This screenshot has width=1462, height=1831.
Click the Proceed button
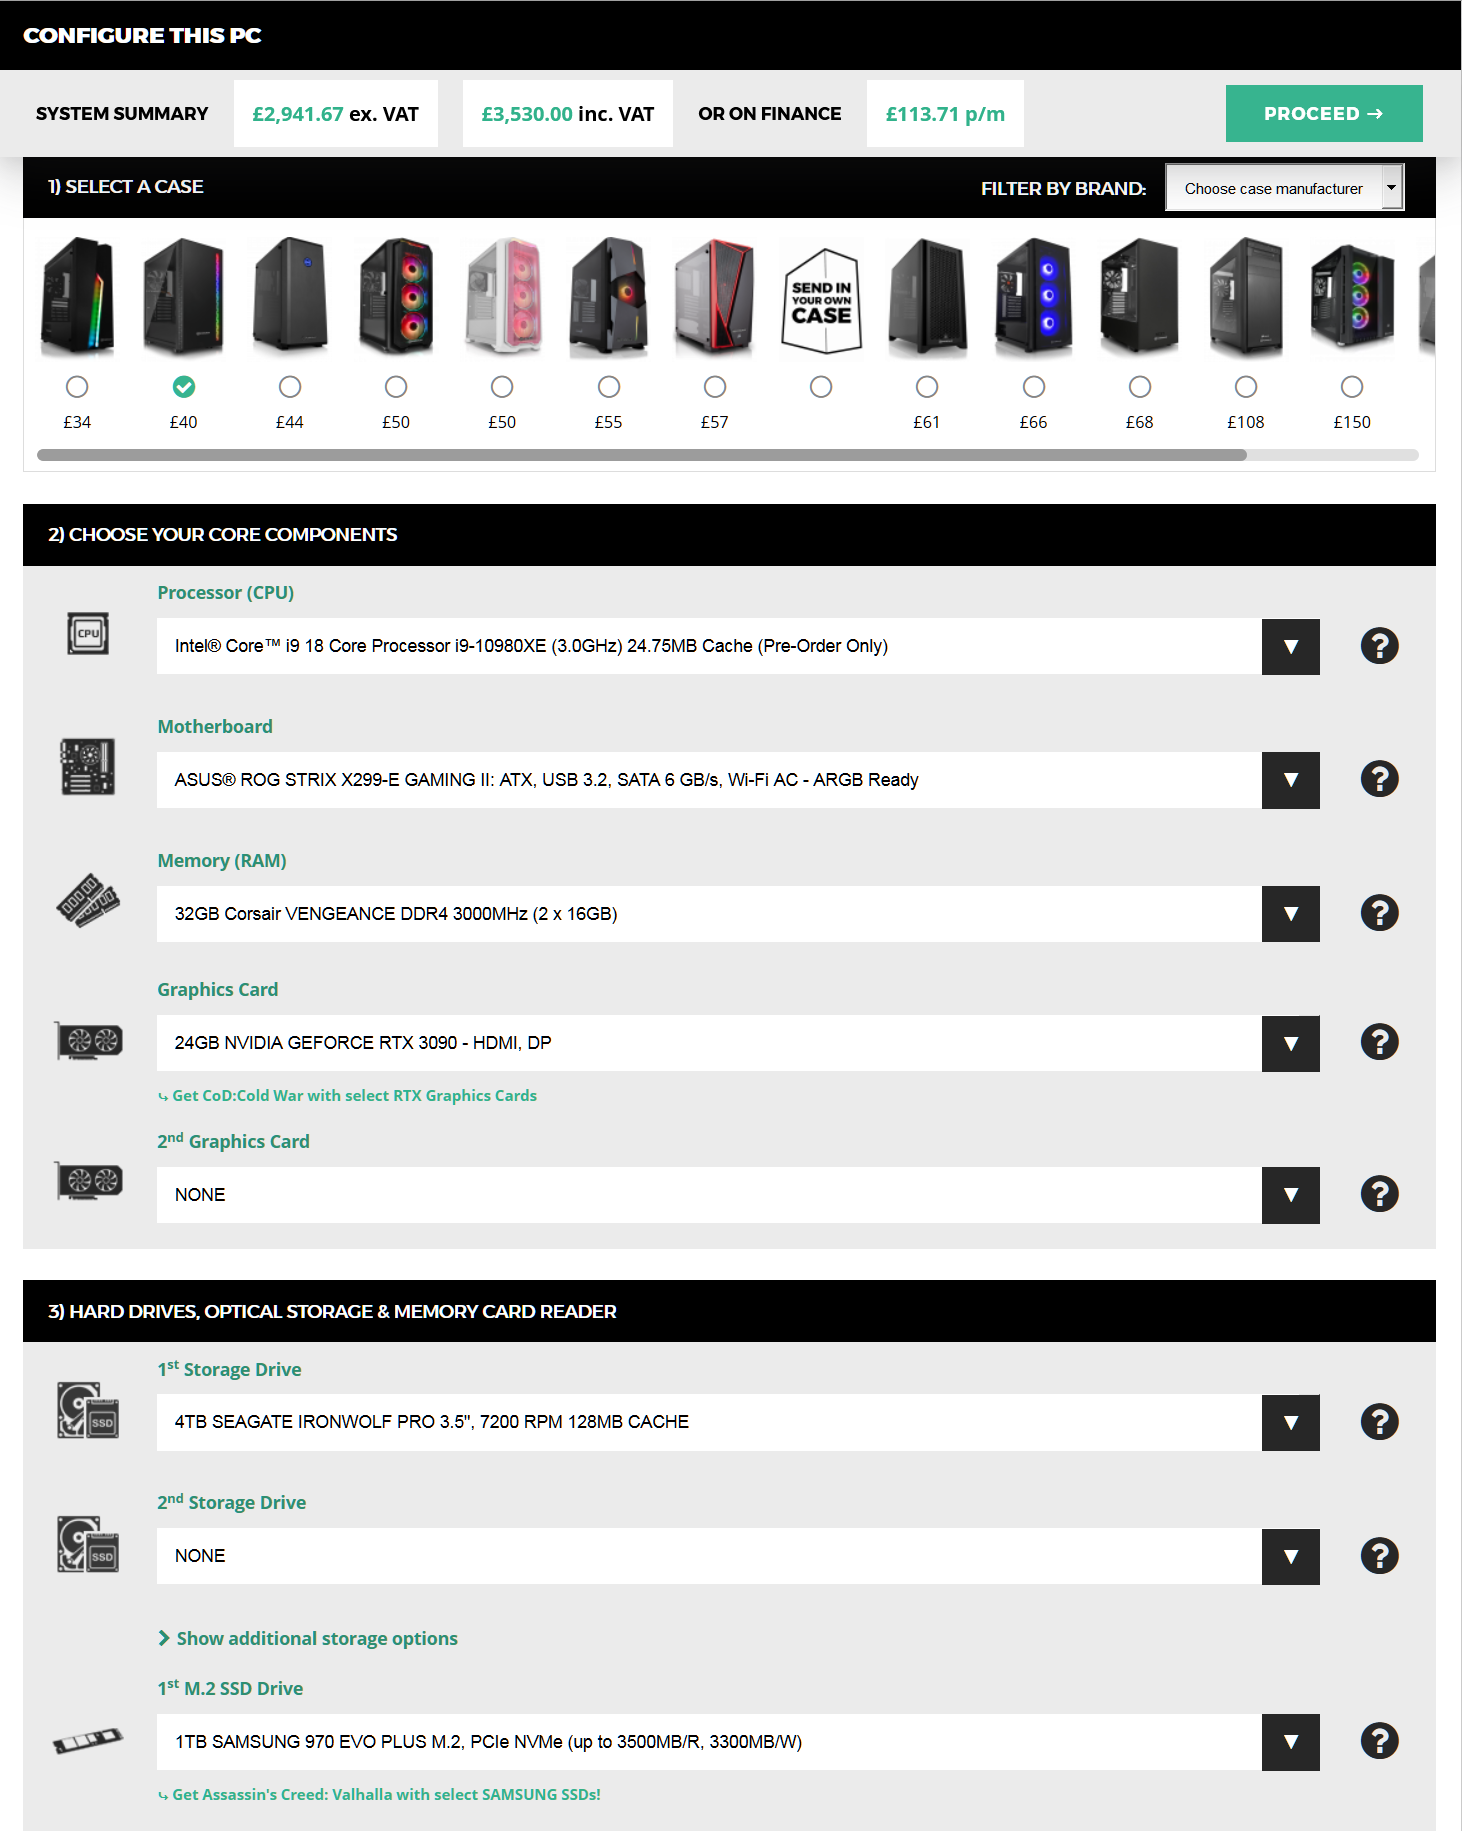pos(1324,113)
